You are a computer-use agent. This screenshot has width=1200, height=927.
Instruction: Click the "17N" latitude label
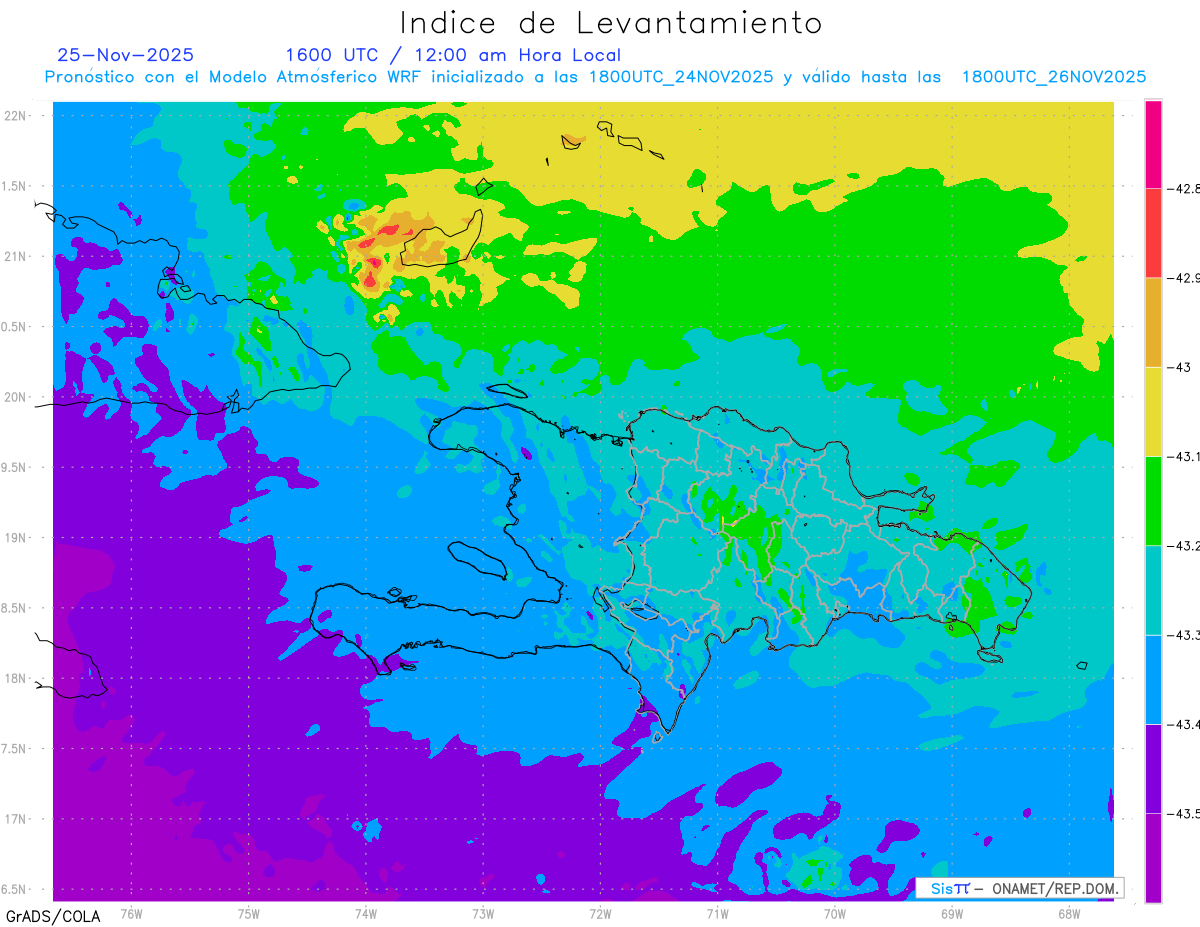point(15,819)
